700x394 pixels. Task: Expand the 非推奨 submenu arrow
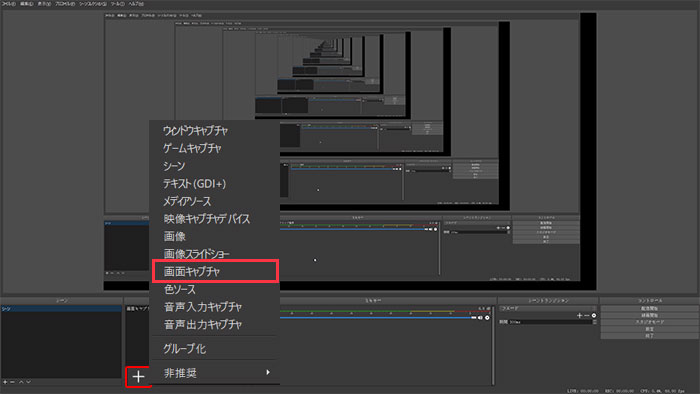click(268, 372)
